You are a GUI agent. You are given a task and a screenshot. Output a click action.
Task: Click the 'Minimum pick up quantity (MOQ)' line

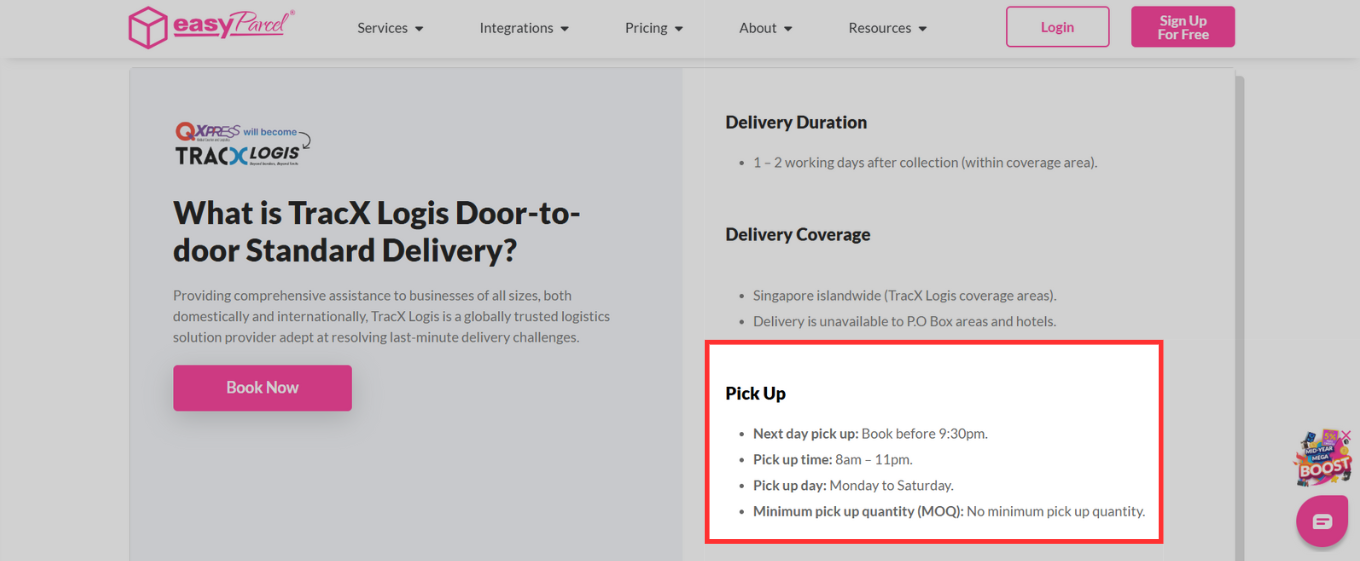[949, 512]
